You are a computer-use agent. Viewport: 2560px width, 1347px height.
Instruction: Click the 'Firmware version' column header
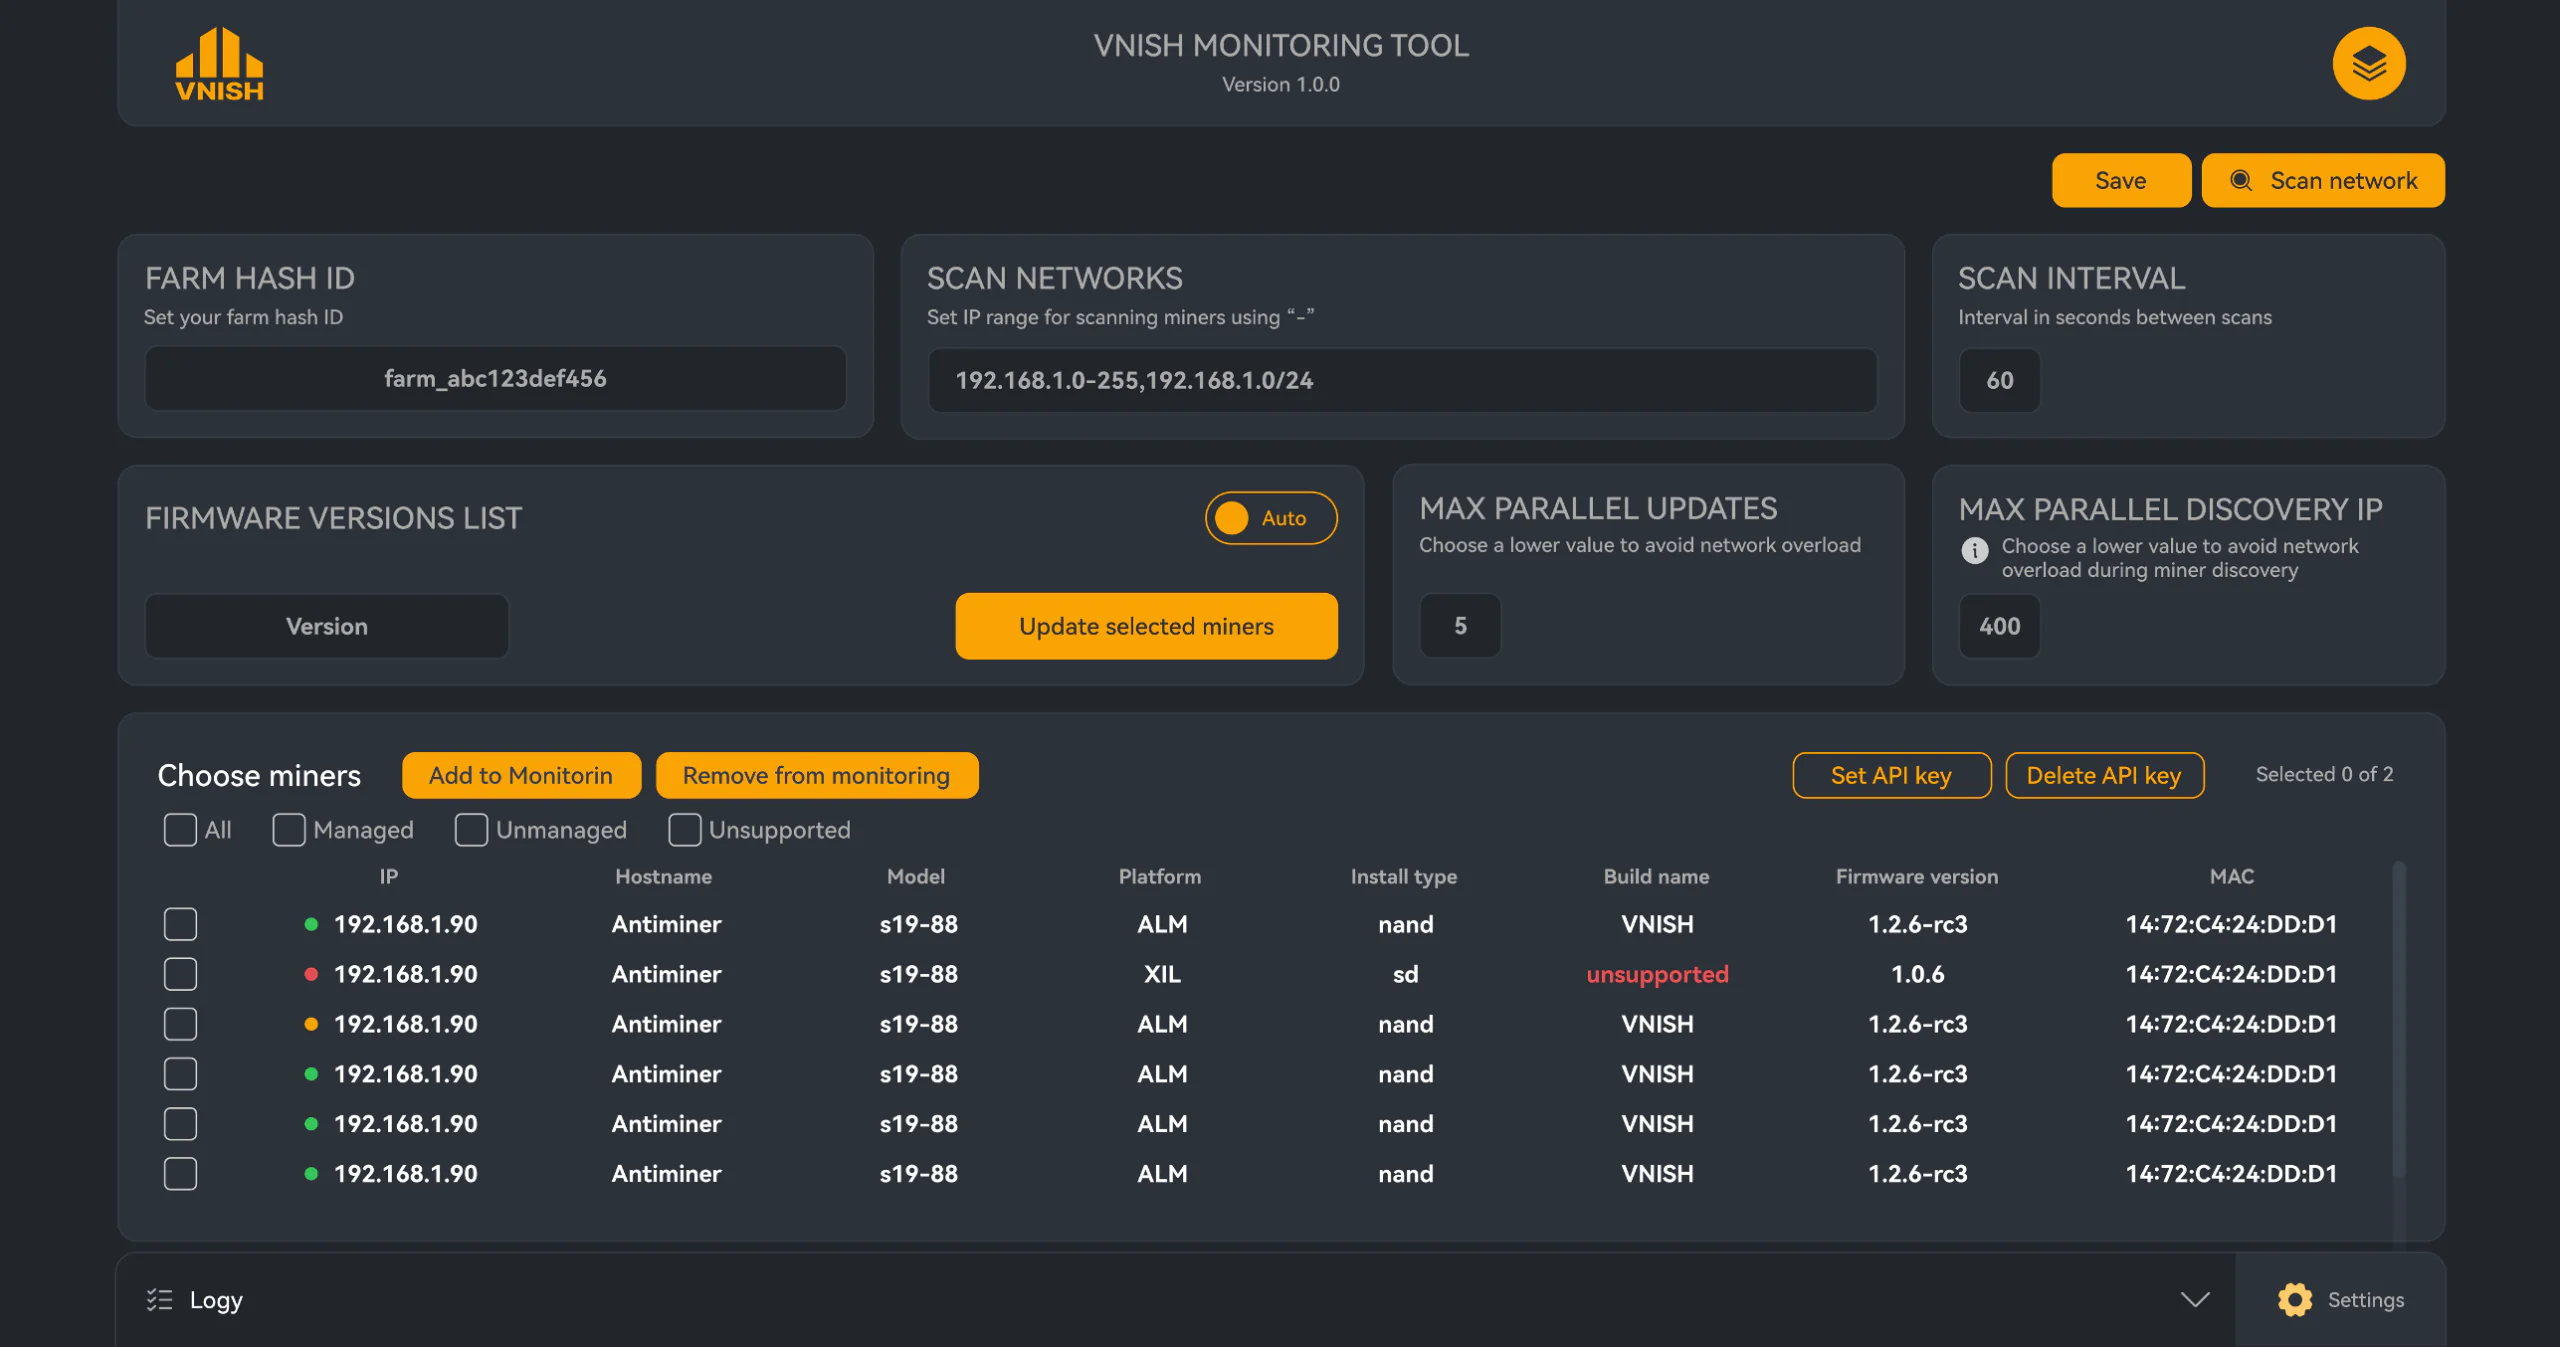[1916, 876]
